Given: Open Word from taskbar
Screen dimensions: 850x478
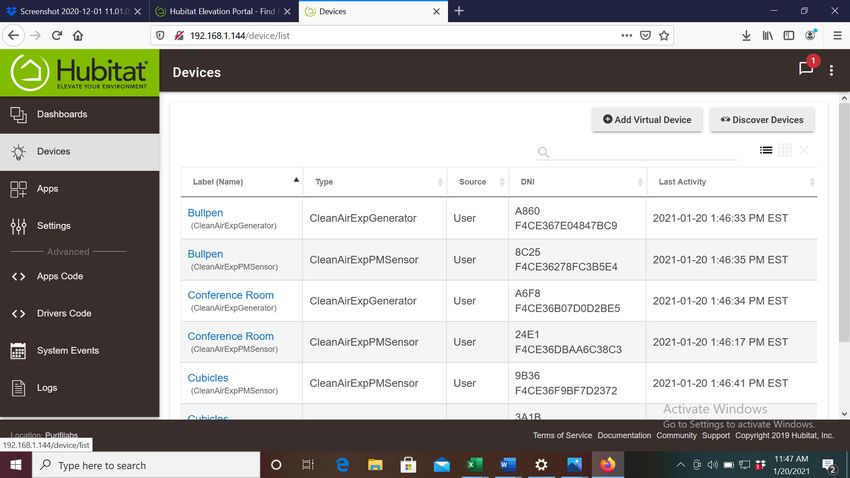Looking at the screenshot, I should click(508, 465).
